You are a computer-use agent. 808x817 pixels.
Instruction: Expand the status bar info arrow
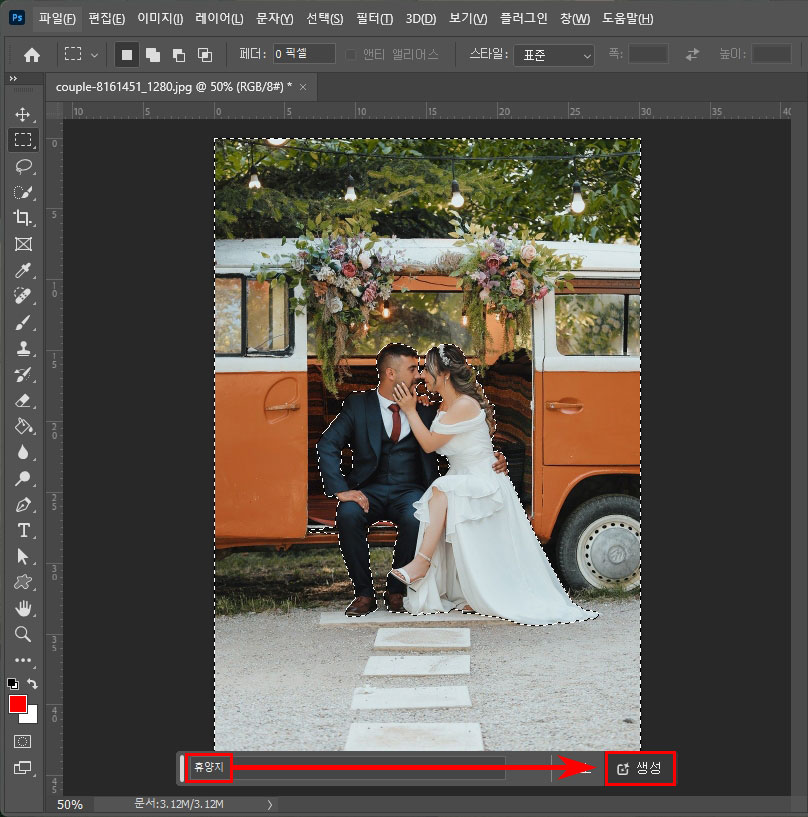(x=270, y=805)
